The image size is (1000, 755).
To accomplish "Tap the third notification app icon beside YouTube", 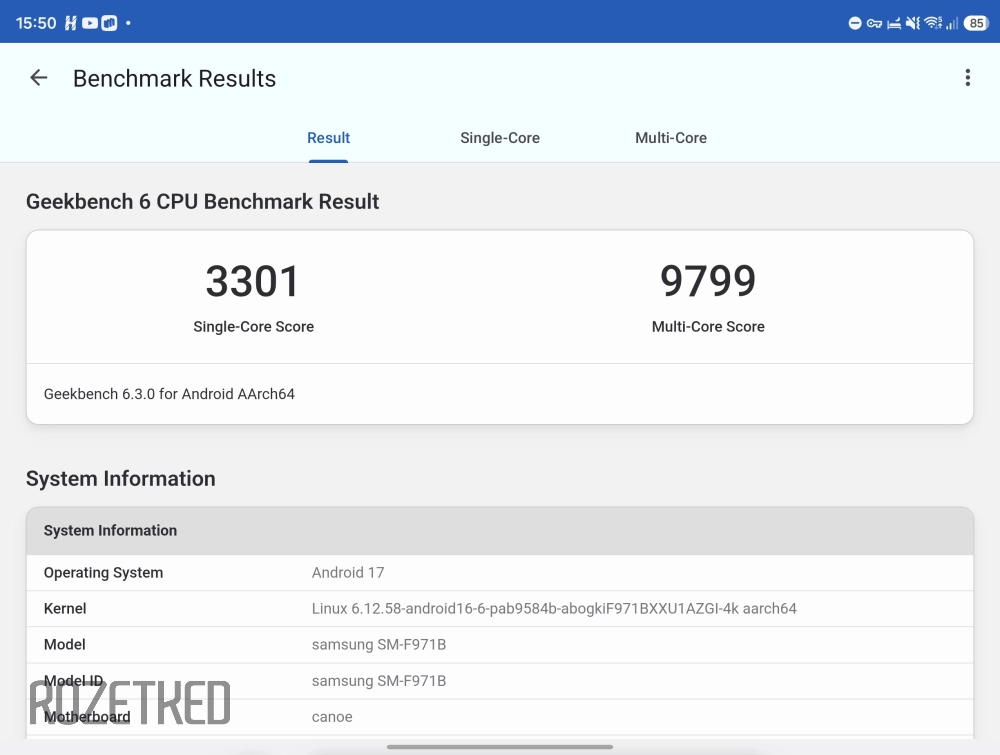I will click(110, 23).
